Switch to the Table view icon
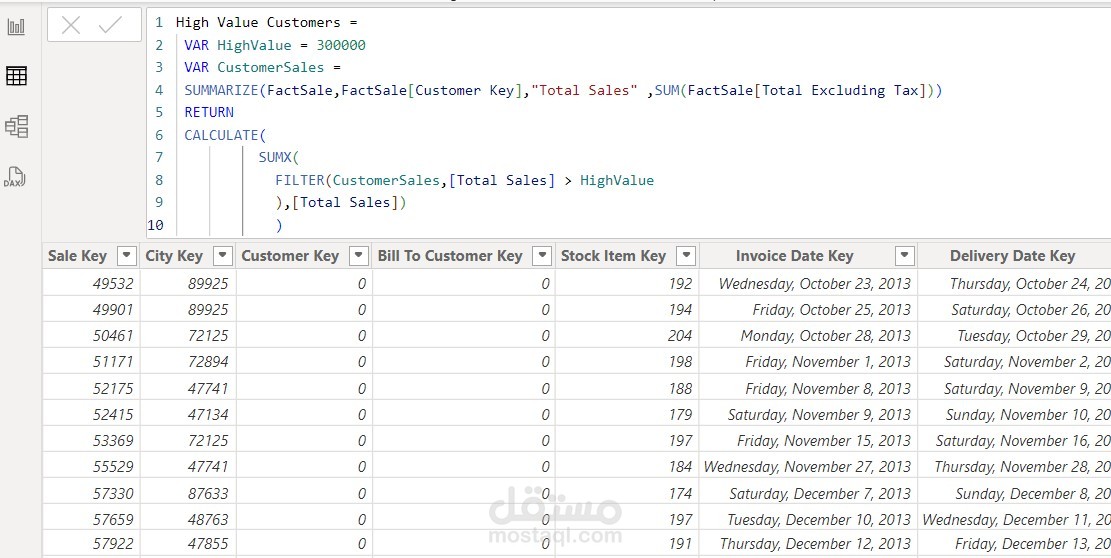Image resolution: width=1111 pixels, height=558 pixels. point(16,76)
